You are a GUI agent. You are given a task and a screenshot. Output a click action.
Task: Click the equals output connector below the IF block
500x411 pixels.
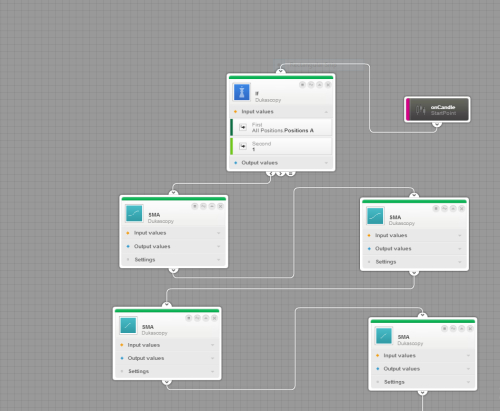point(291,173)
